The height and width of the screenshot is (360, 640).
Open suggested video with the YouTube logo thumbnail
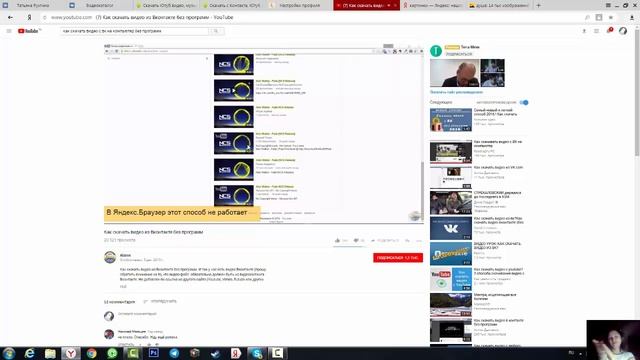pos(451,279)
